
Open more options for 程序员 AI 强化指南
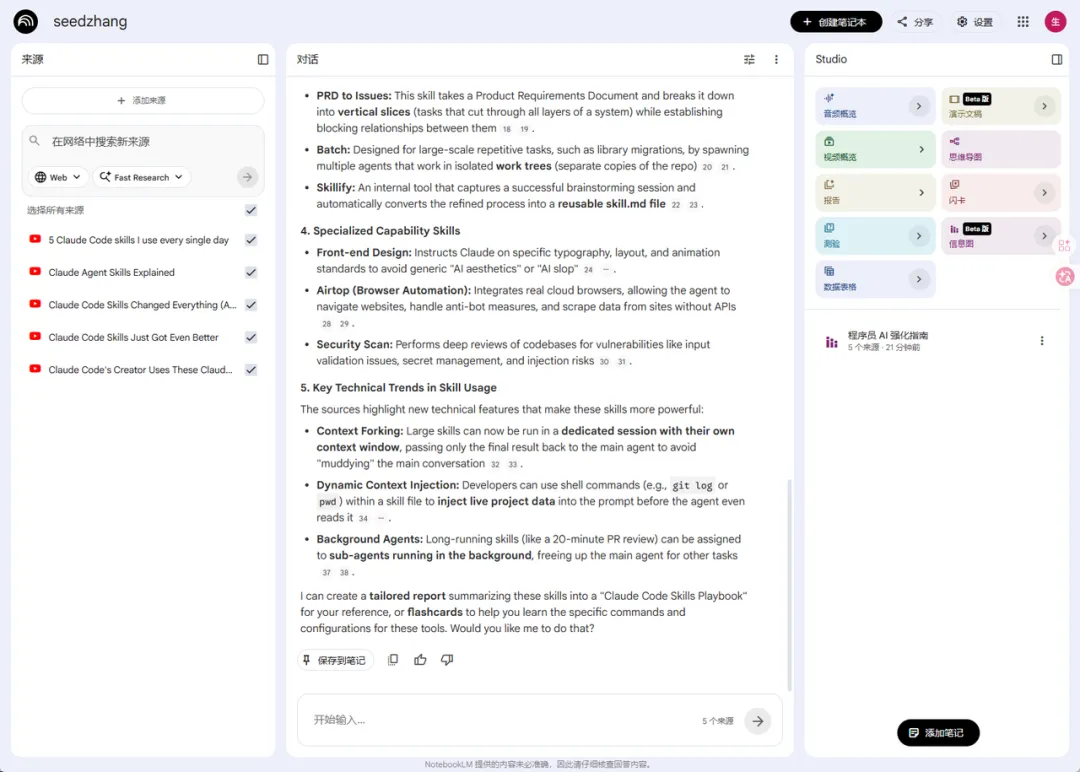[x=1042, y=341]
